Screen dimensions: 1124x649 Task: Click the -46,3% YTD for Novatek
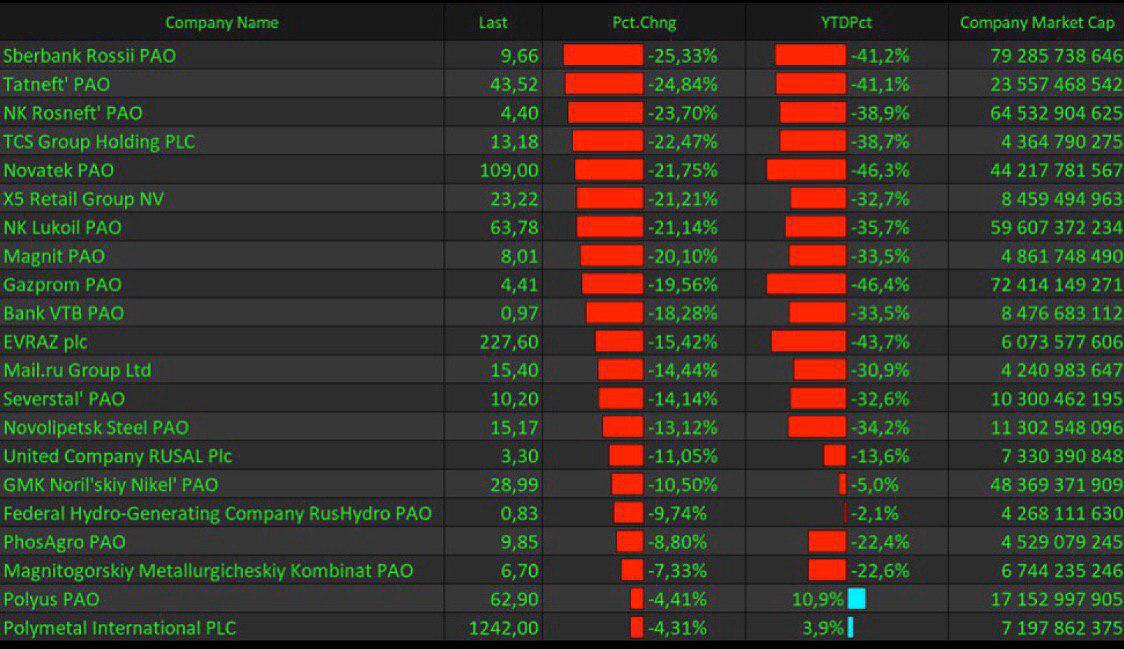click(880, 171)
